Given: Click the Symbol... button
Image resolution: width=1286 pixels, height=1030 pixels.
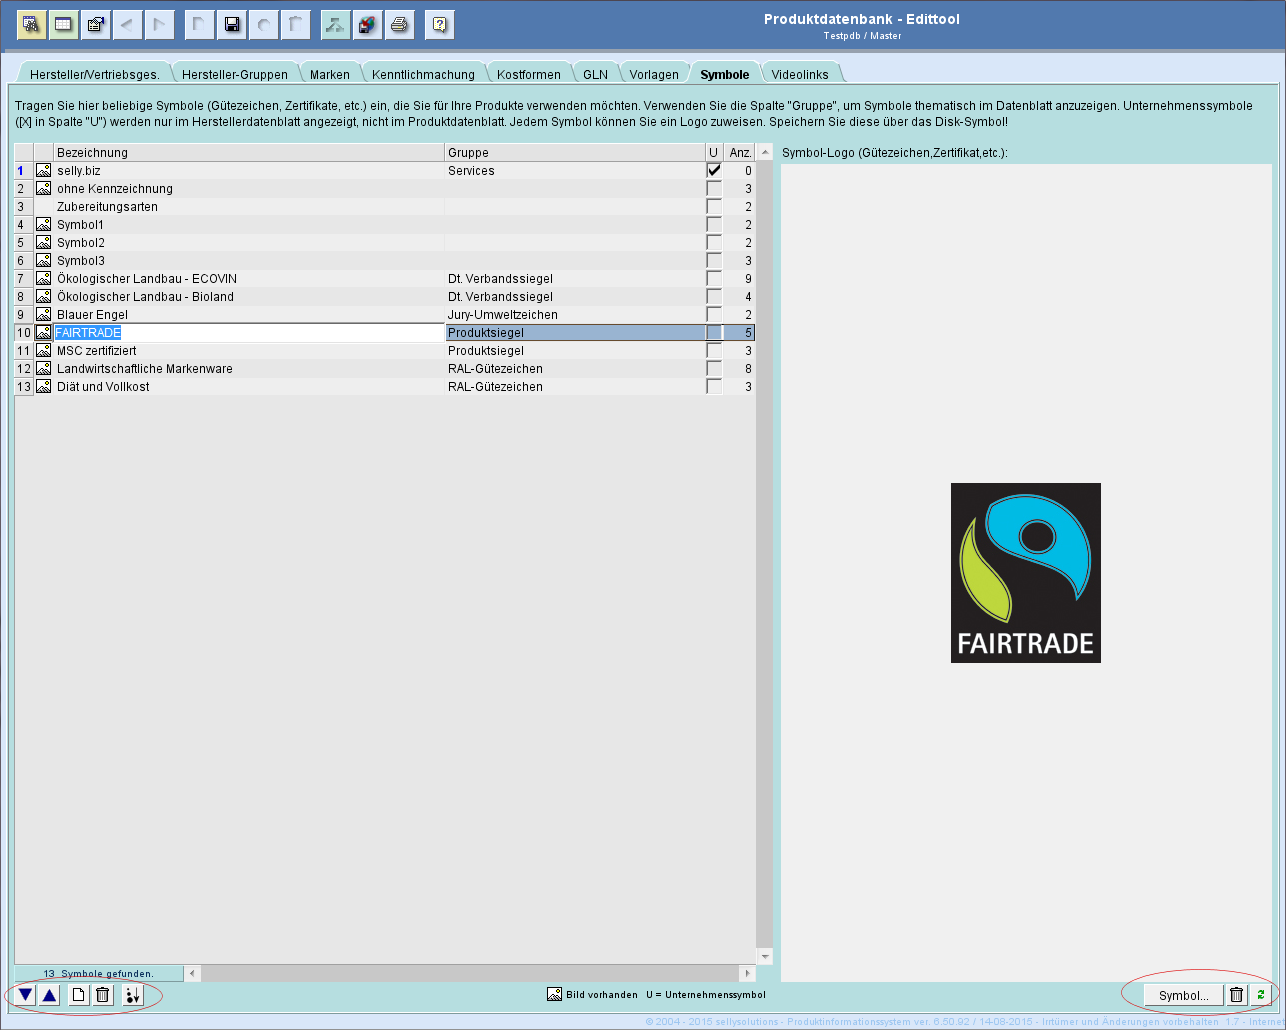Looking at the screenshot, I should pos(1183,995).
